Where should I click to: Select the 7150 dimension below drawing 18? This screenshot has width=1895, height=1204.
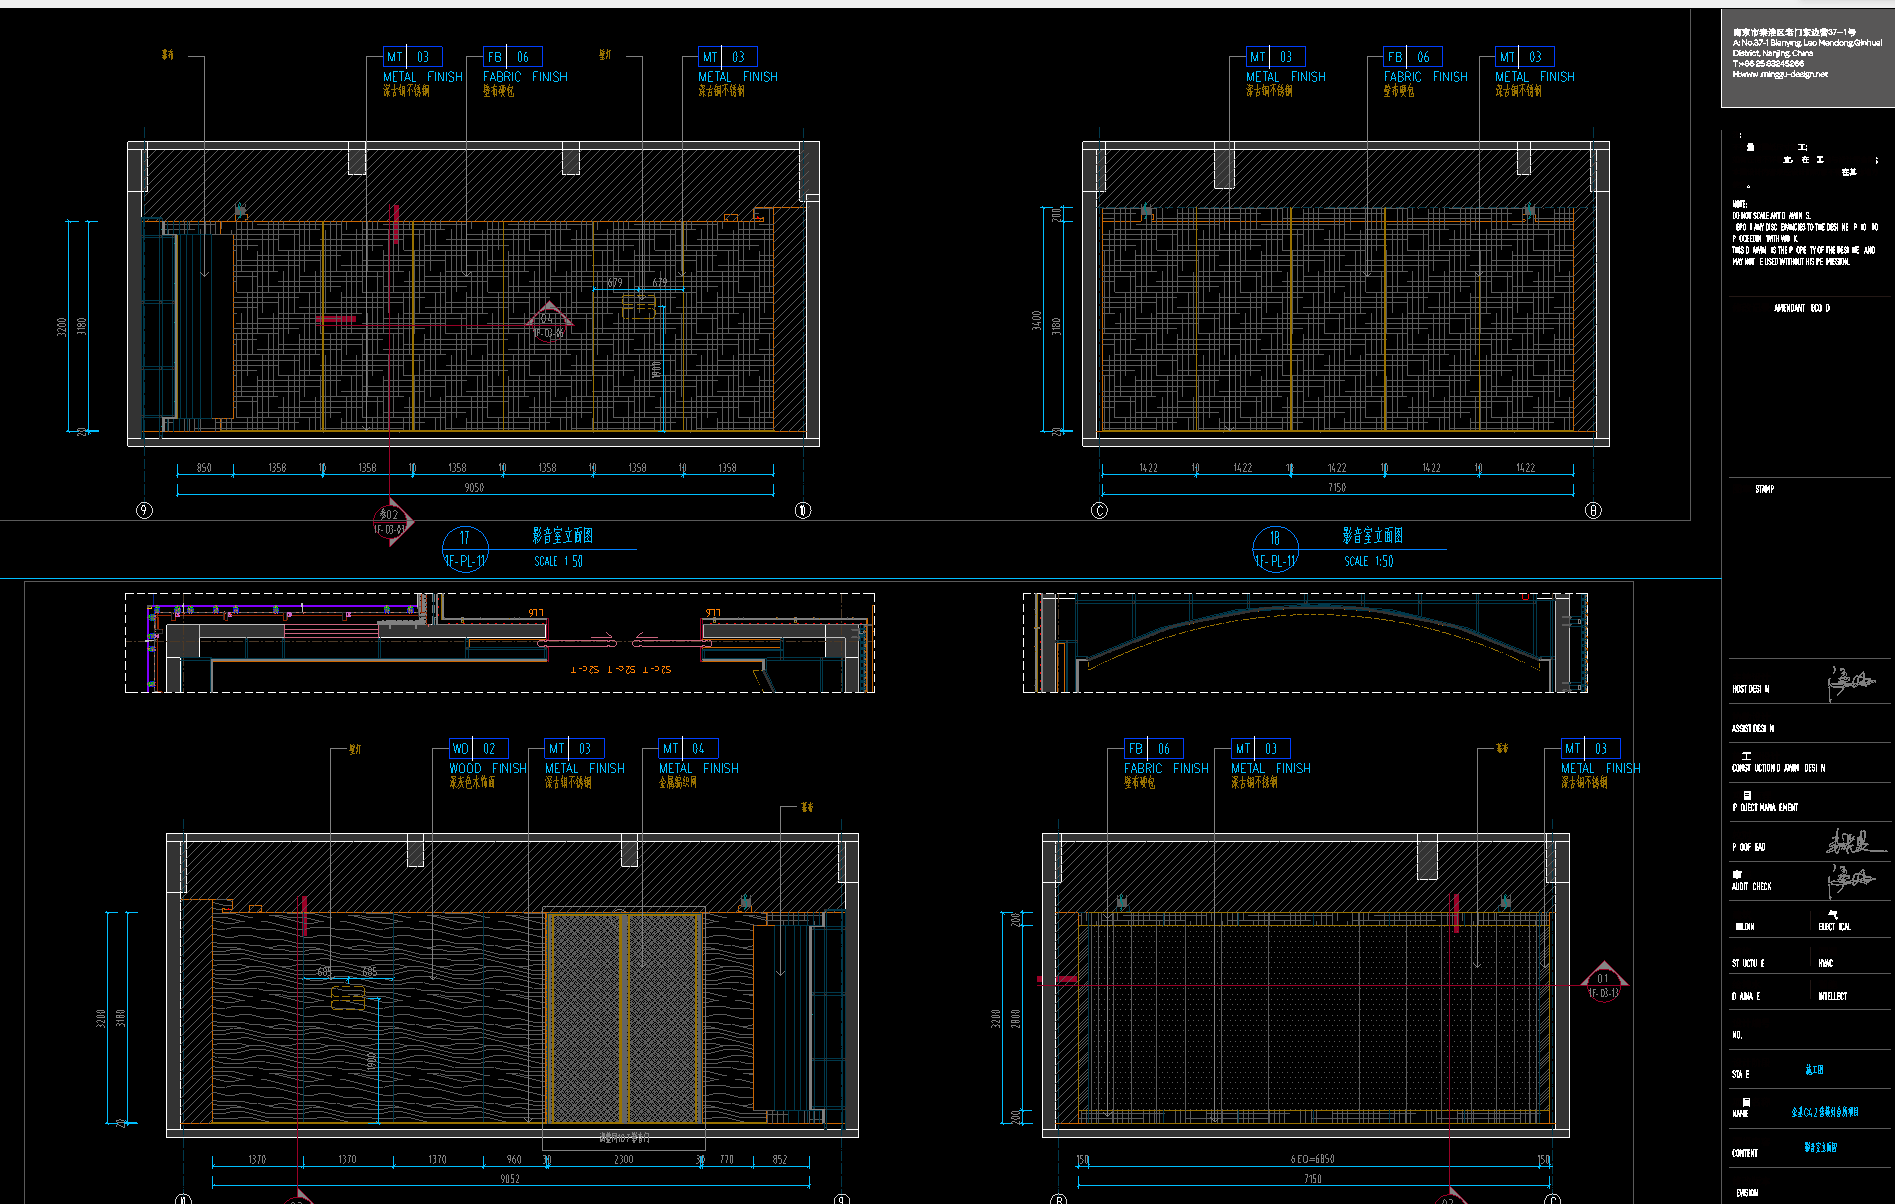1337,488
